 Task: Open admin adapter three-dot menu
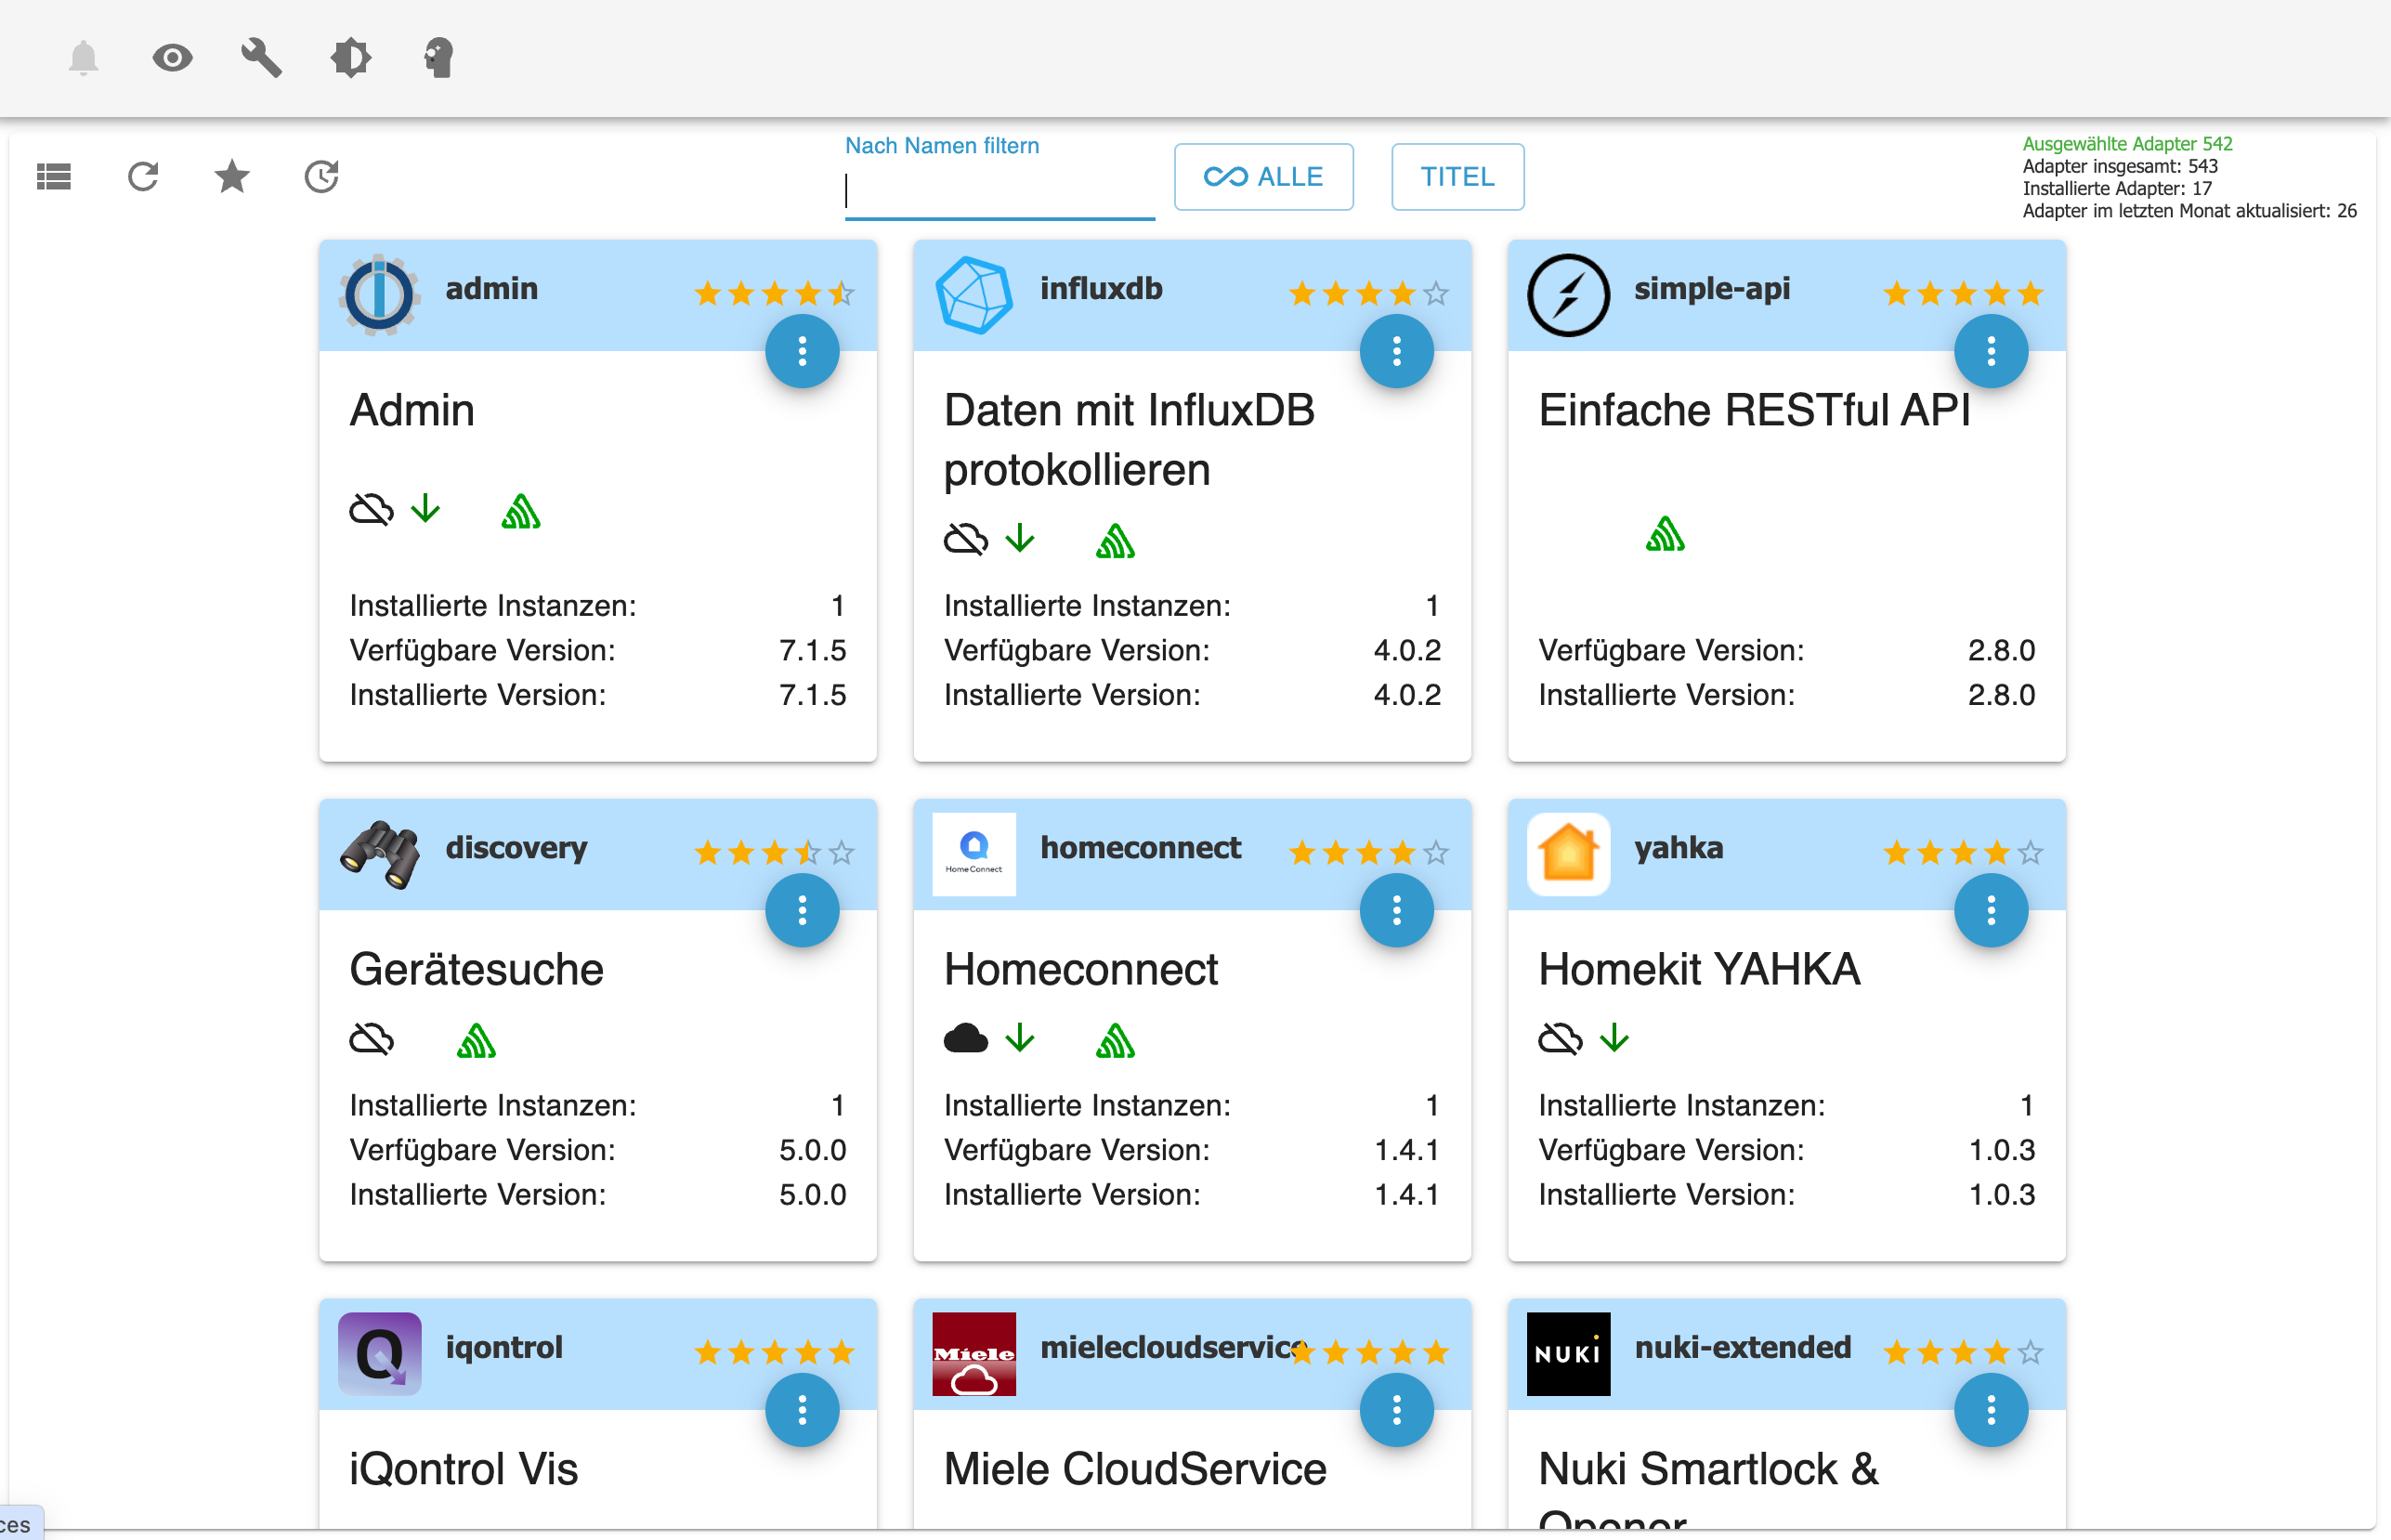point(802,351)
